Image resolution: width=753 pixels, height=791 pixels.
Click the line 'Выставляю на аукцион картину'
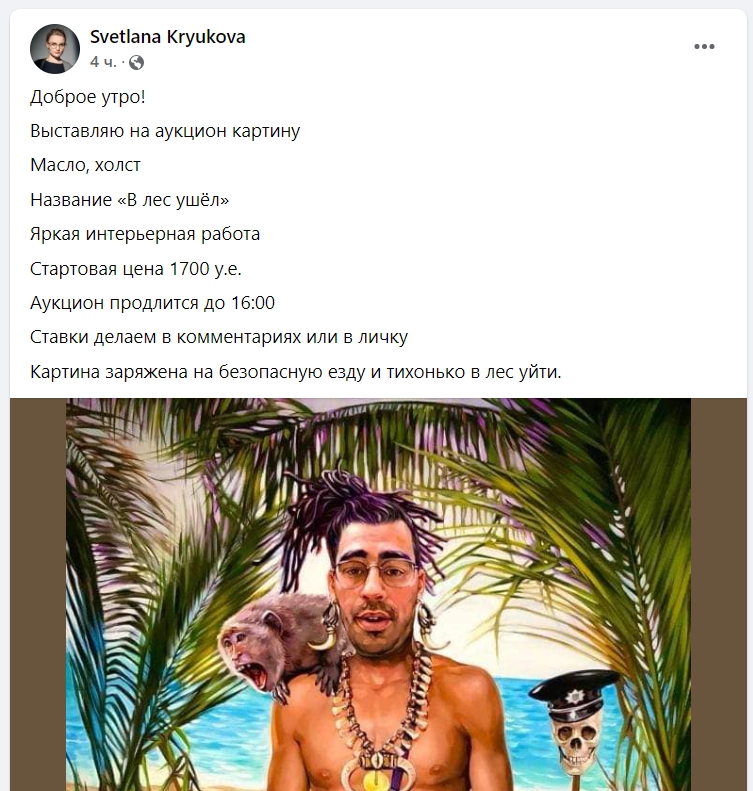pyautogui.click(x=165, y=131)
